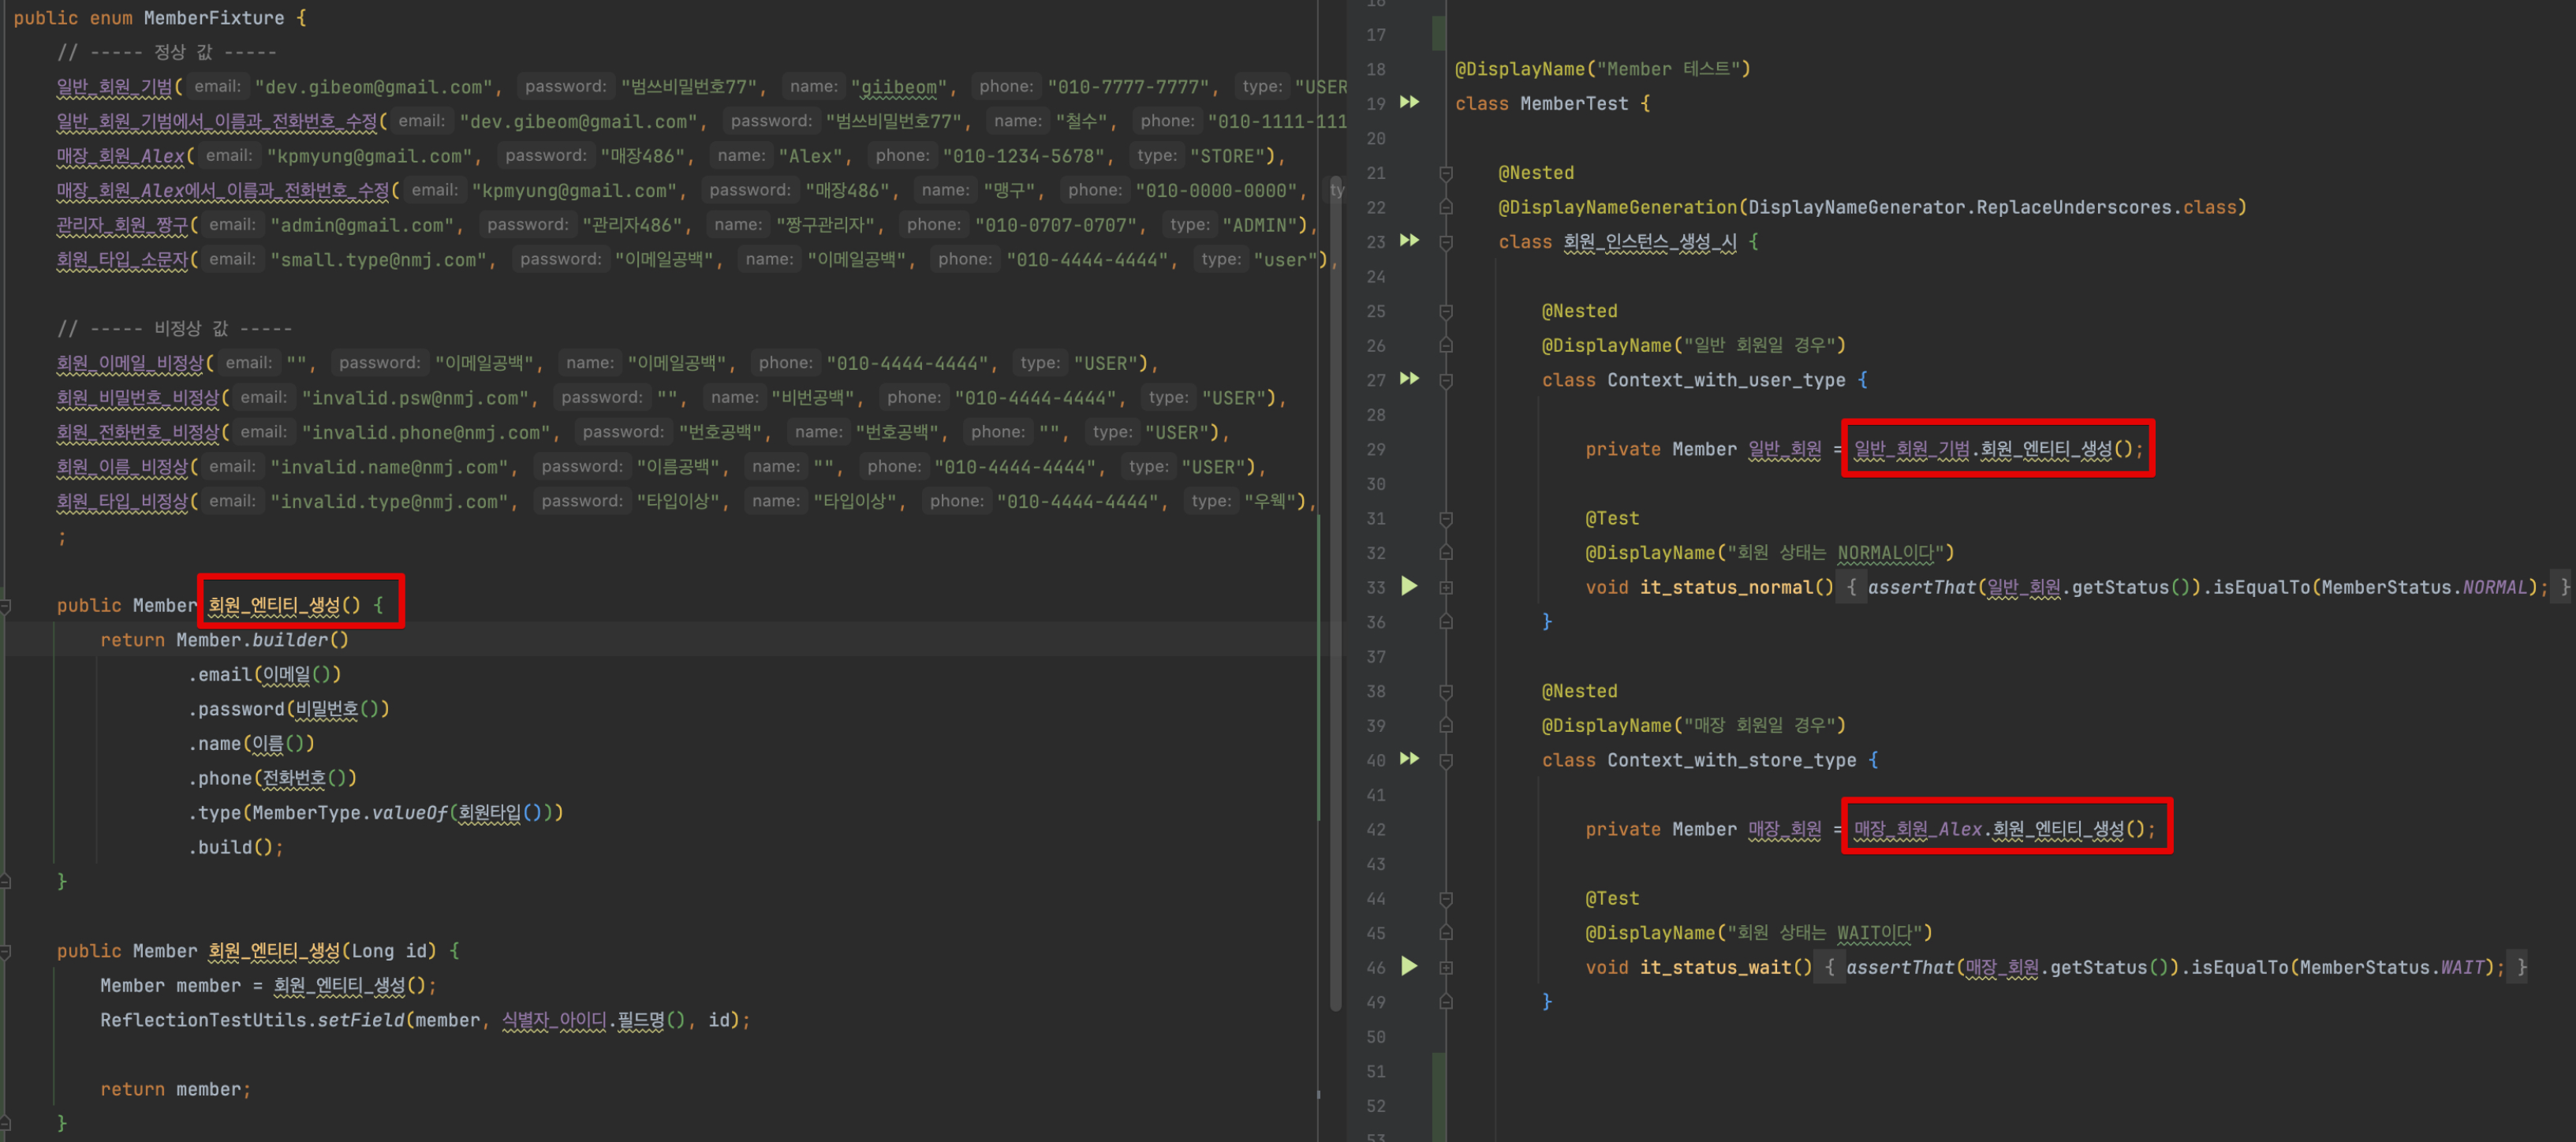This screenshot has height=1142, width=2576.
Task: Run nested class 회원_인스턴스_생성_시 gutter icon
Action: tap(1409, 241)
